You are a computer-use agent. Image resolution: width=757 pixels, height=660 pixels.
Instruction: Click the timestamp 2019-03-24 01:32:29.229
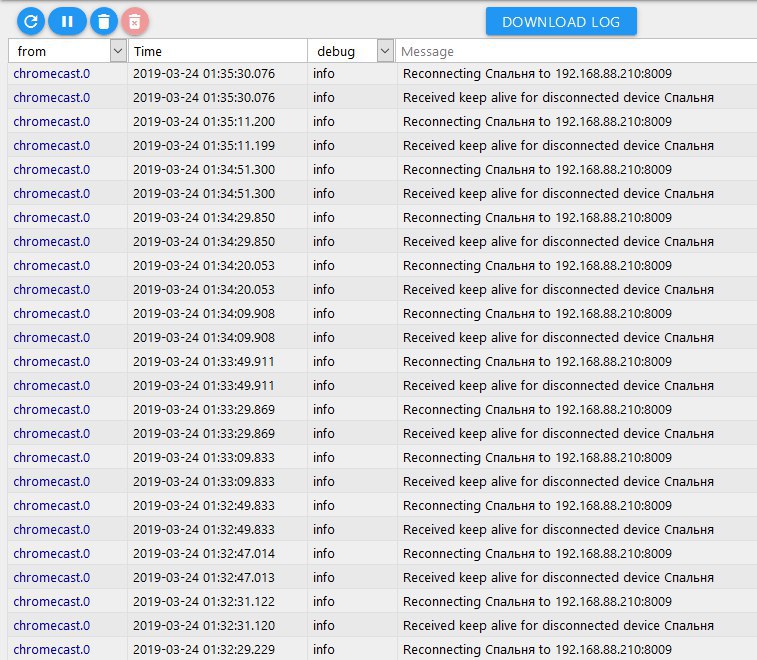coord(204,649)
